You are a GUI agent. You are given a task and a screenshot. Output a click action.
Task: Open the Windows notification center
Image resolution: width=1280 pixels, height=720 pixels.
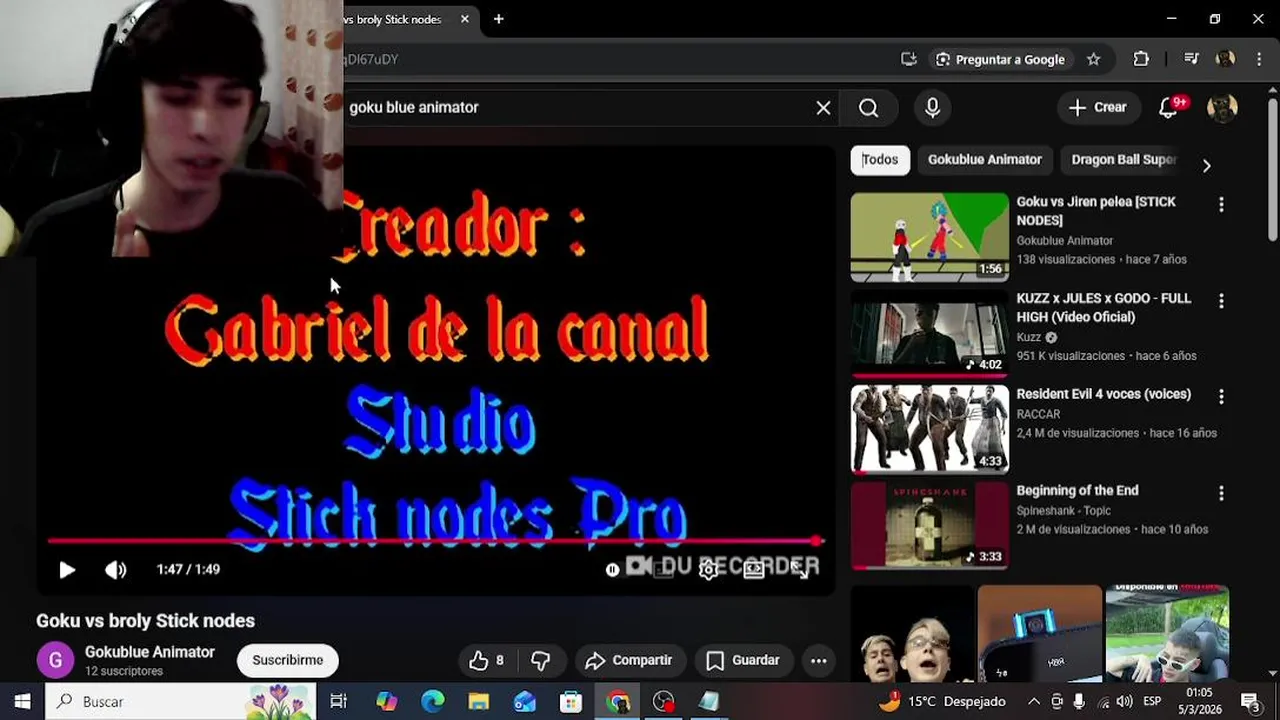click(1250, 701)
